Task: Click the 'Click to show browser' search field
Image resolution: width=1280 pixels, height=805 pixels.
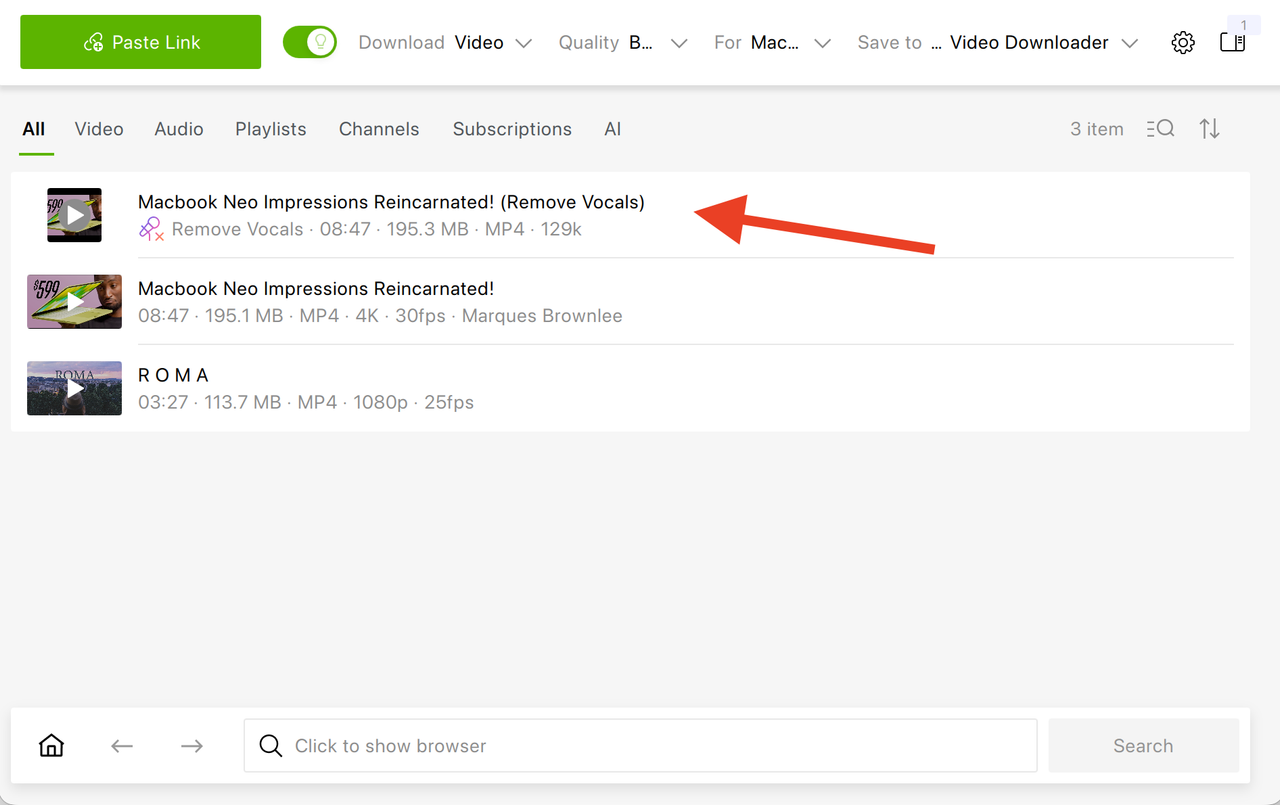Action: coord(640,746)
